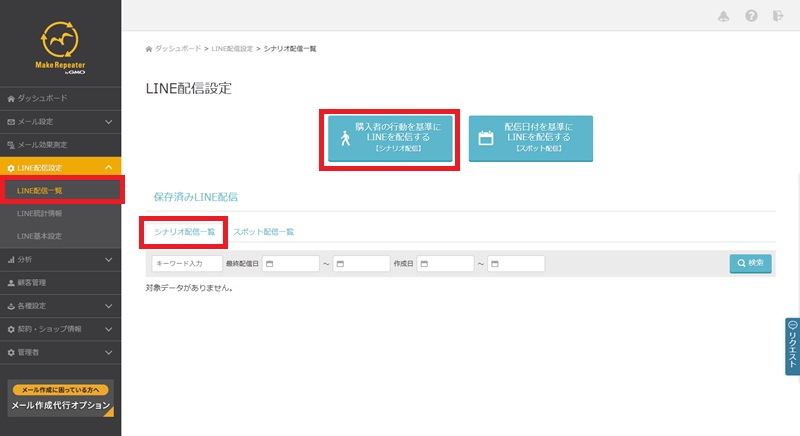This screenshot has width=800, height=436.
Task: Click ダッシュボード breadcrumb link
Action: (x=178, y=48)
